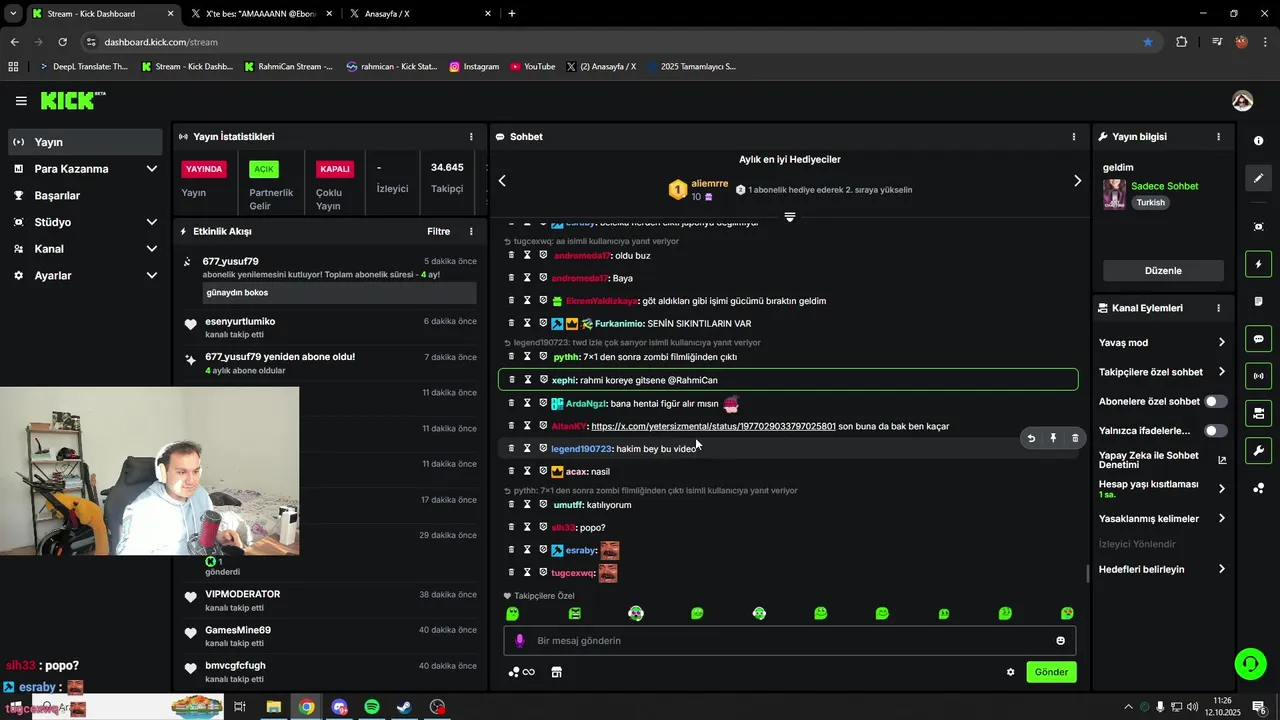The width and height of the screenshot is (1280, 720).
Task: Open the profile avatar menu
Action: pyautogui.click(x=1242, y=101)
